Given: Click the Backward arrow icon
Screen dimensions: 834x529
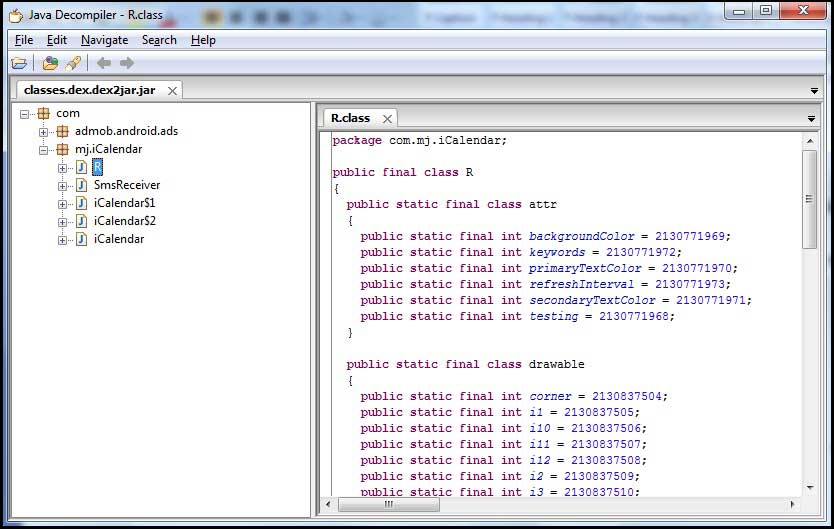Looking at the screenshot, I should pyautogui.click(x=104, y=63).
